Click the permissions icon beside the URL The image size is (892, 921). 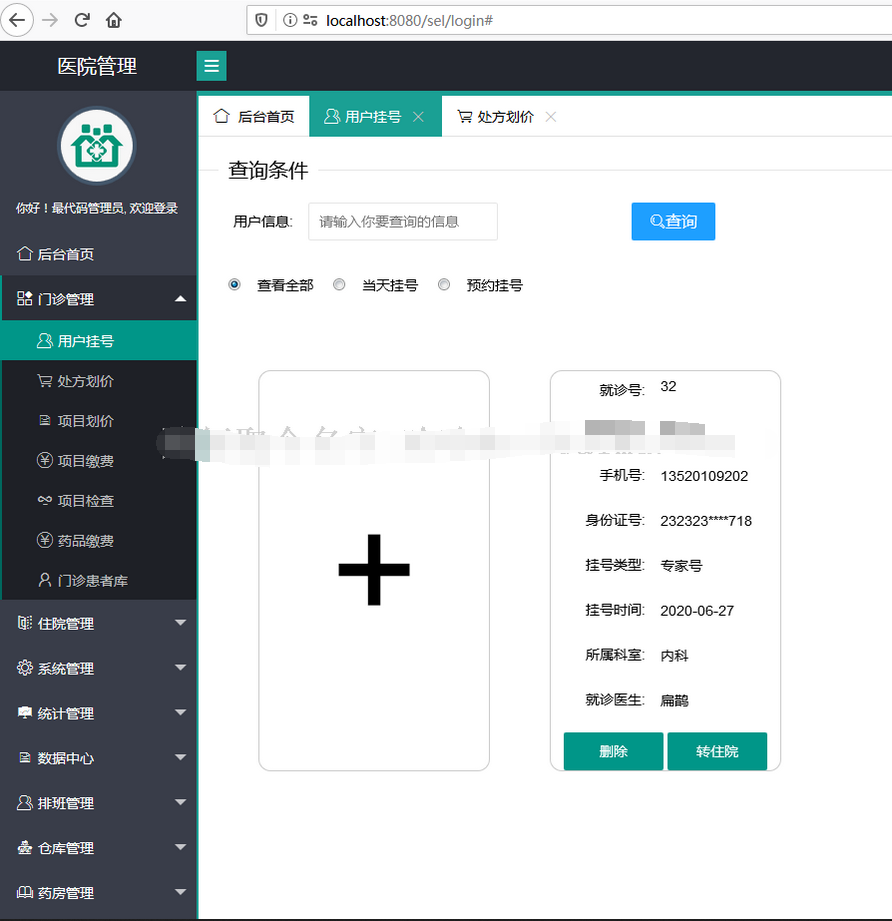[x=310, y=21]
